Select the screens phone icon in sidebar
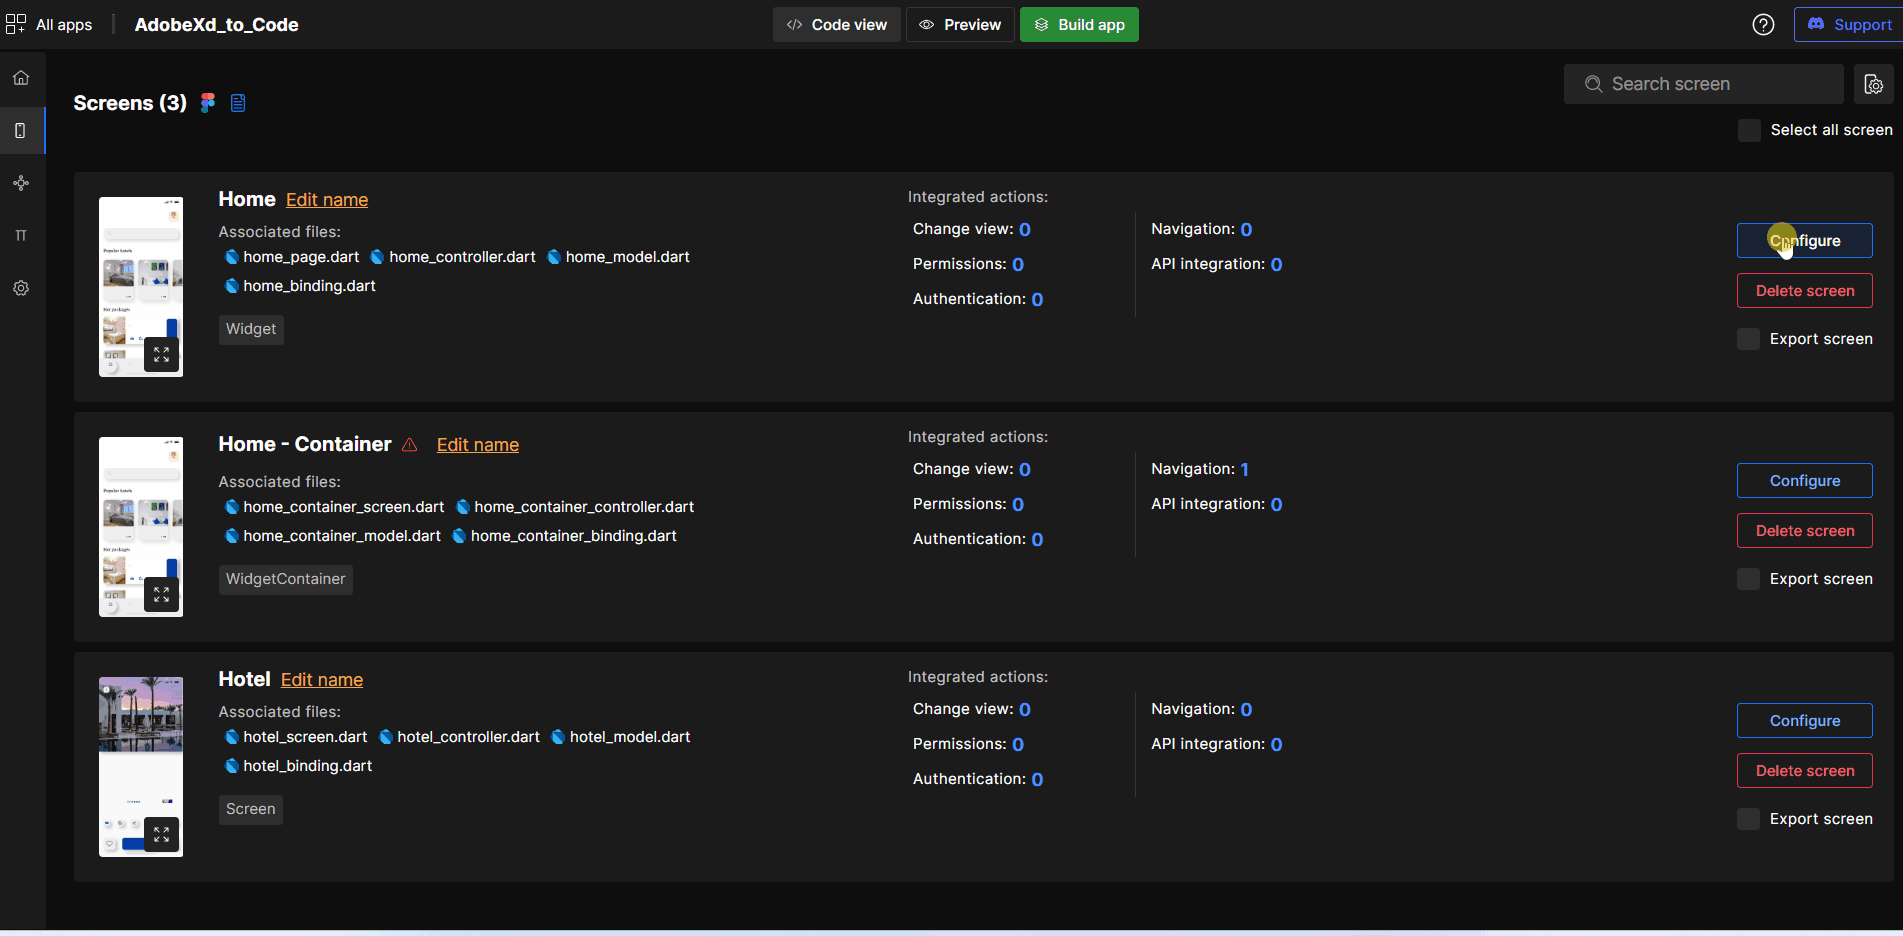Image resolution: width=1903 pixels, height=936 pixels. coord(21,131)
